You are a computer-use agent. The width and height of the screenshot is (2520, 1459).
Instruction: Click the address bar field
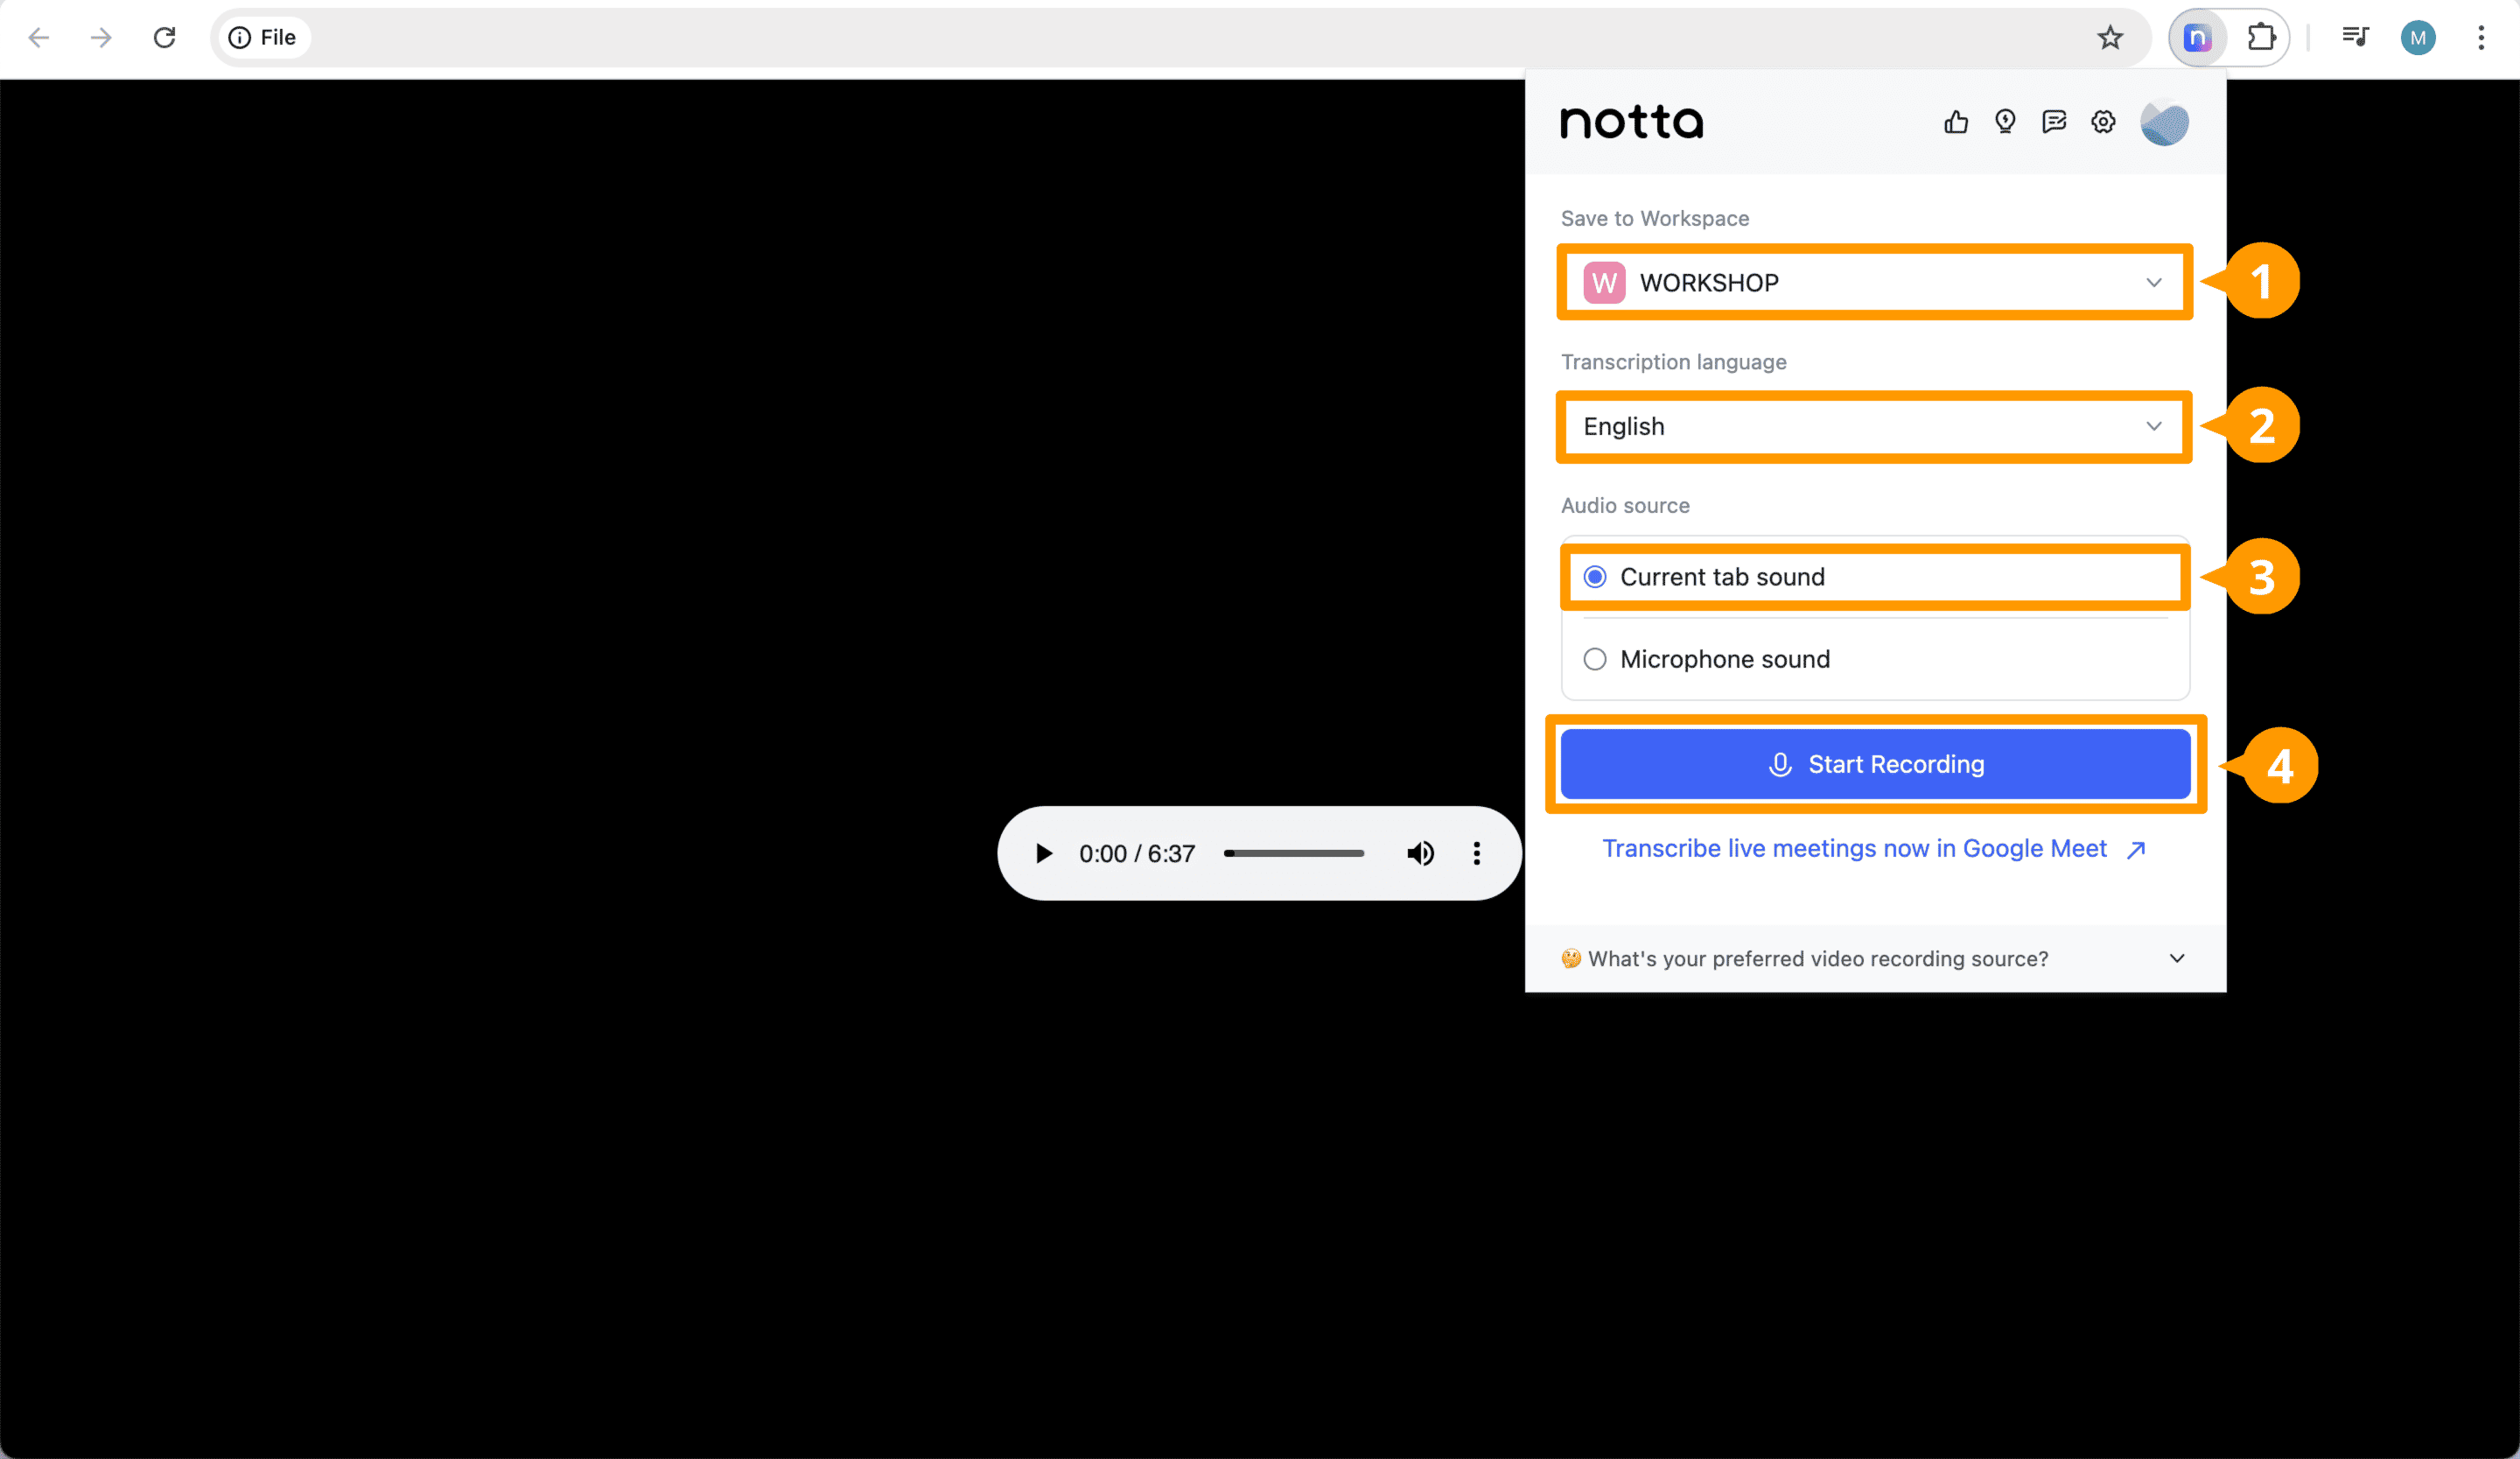(x=1180, y=38)
